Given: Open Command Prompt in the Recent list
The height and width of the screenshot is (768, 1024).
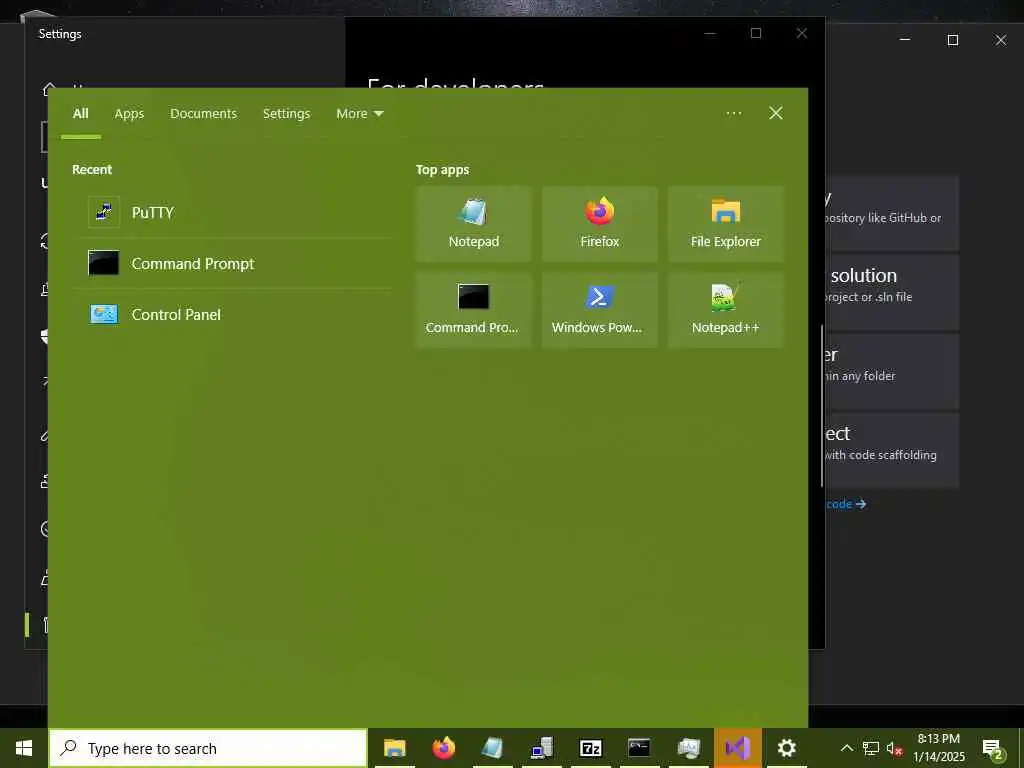Looking at the screenshot, I should tap(232, 263).
